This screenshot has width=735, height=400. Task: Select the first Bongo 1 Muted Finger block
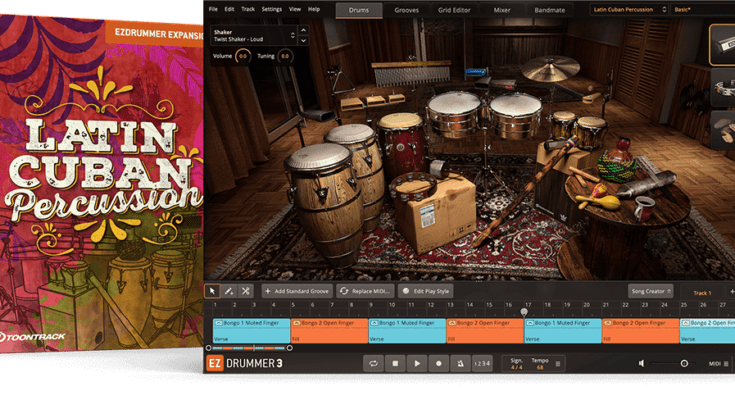(251, 323)
